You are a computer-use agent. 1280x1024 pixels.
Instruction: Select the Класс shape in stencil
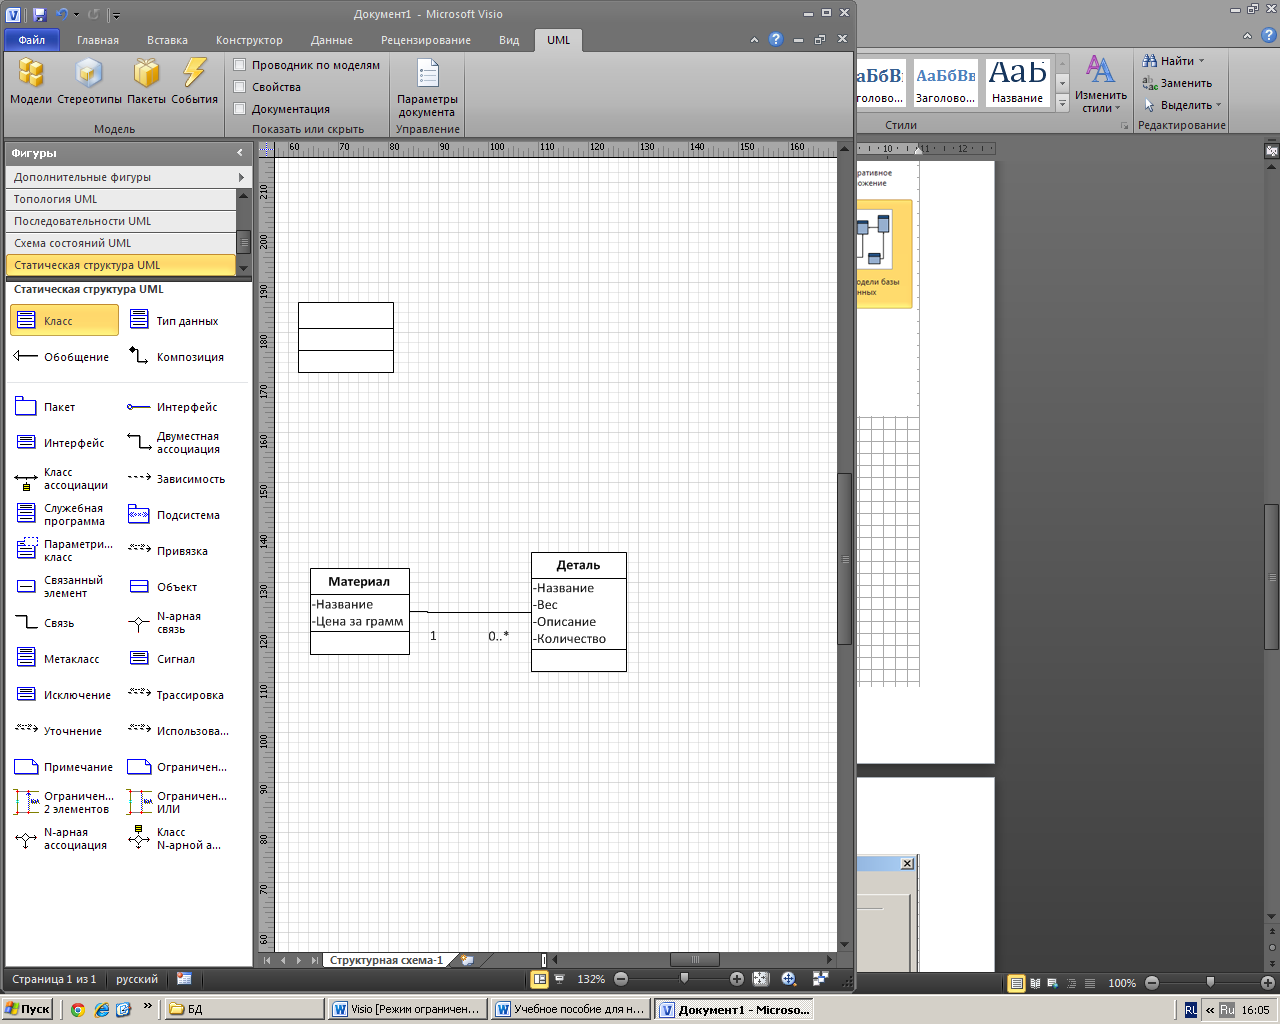pyautogui.click(x=64, y=321)
